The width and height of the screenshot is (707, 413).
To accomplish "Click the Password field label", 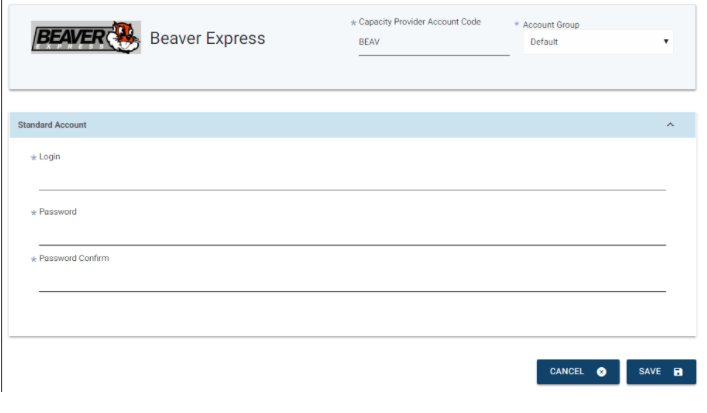I will (58, 212).
